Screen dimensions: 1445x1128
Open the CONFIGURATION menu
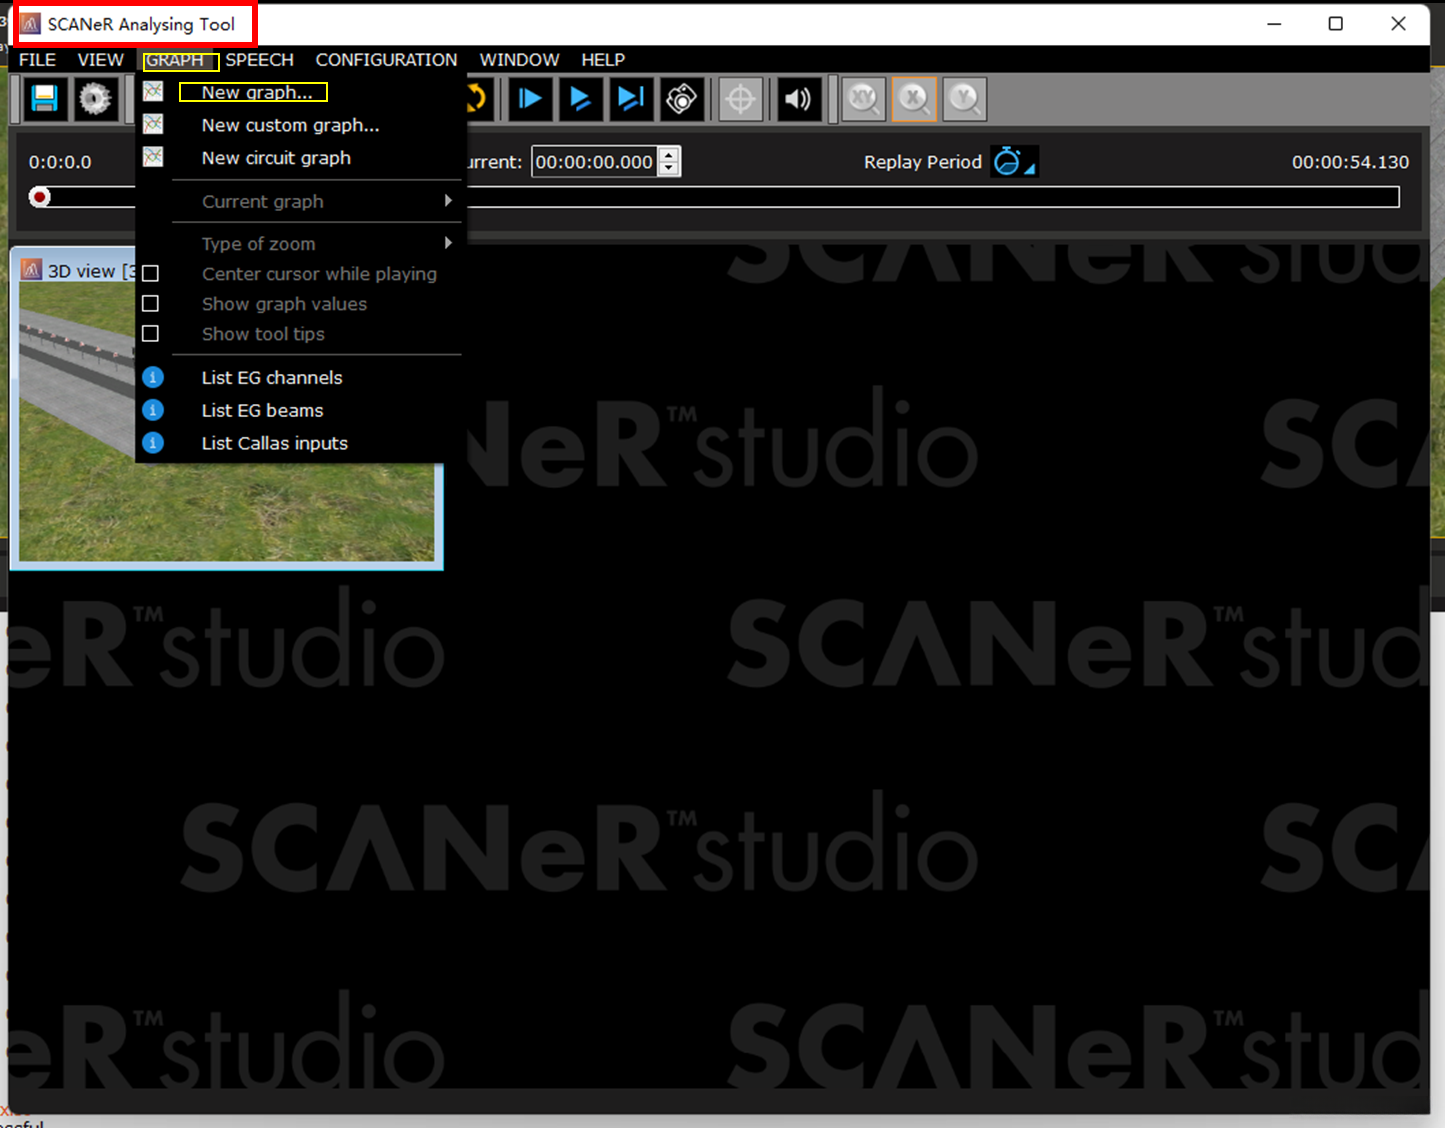pyautogui.click(x=387, y=60)
